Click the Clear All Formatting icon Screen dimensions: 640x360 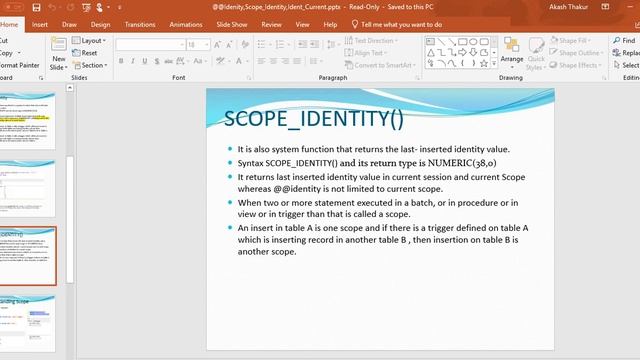click(245, 44)
